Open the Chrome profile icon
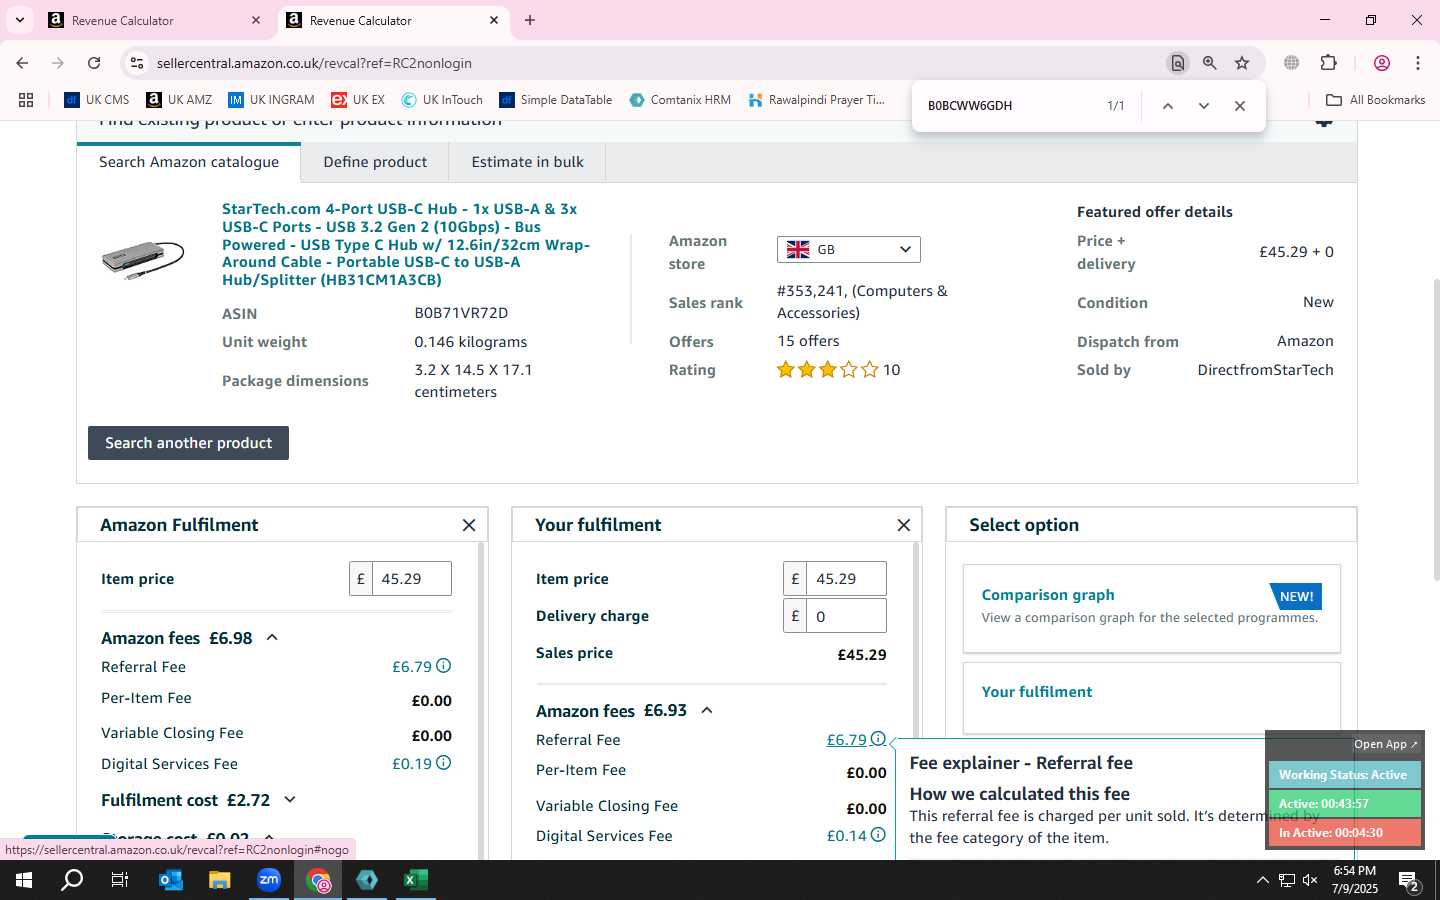The width and height of the screenshot is (1440, 900). coord(1382,63)
